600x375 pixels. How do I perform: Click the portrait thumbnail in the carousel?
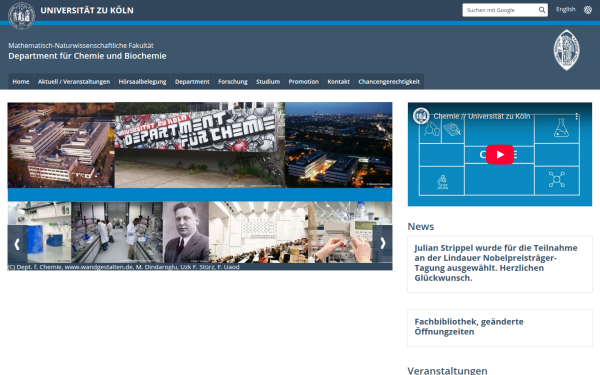click(x=186, y=232)
